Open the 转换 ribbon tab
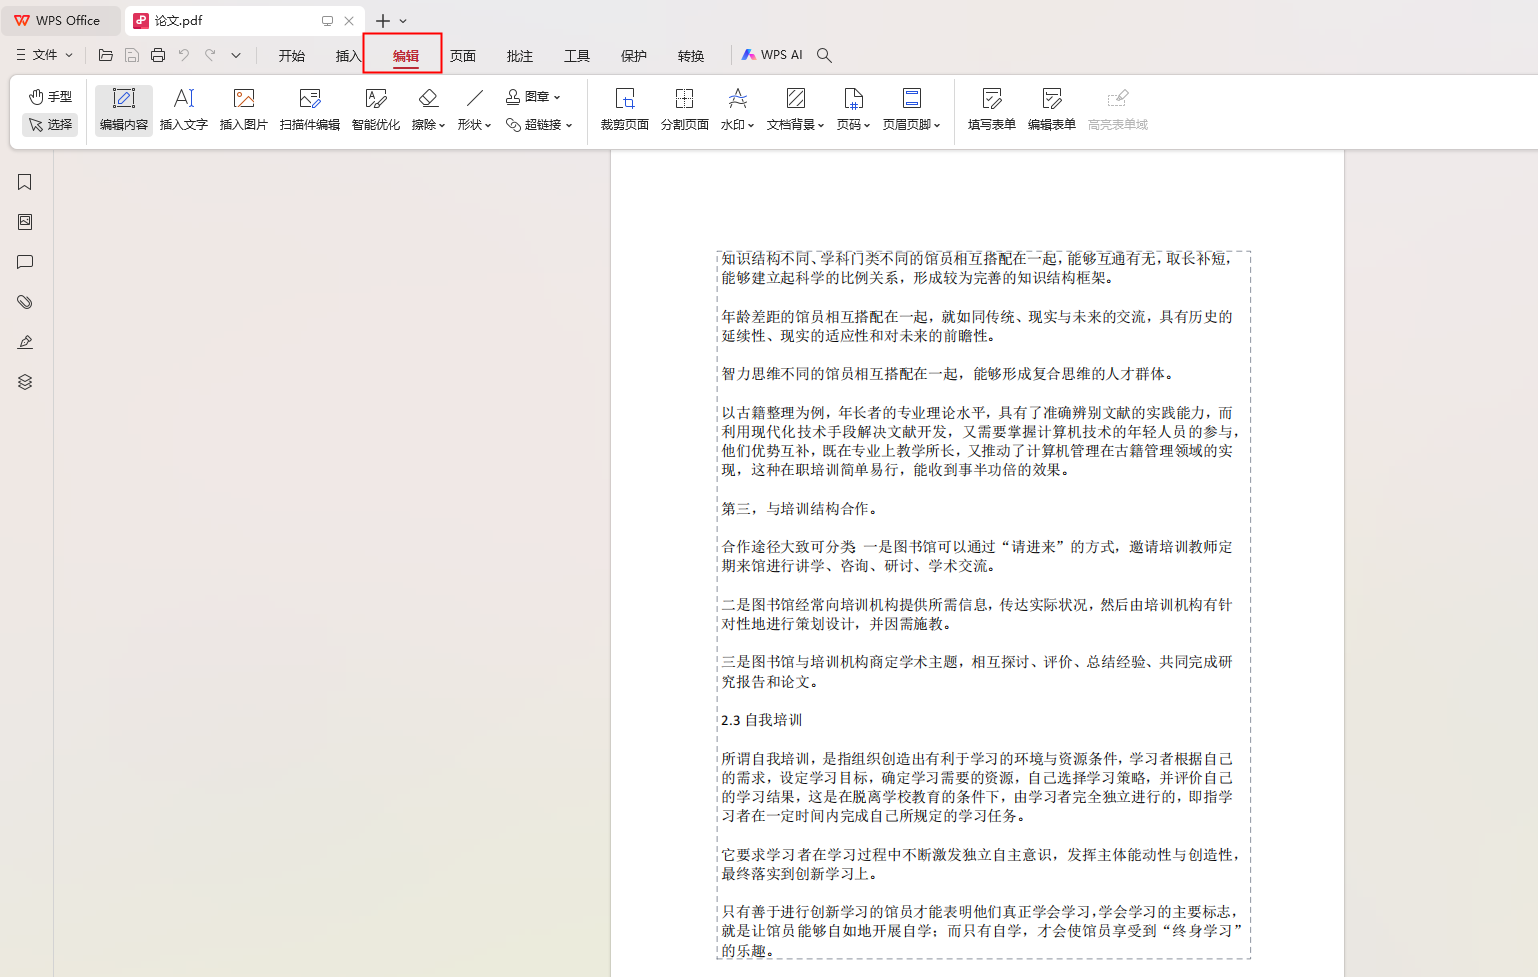This screenshot has height=977, width=1538. pyautogui.click(x=691, y=56)
